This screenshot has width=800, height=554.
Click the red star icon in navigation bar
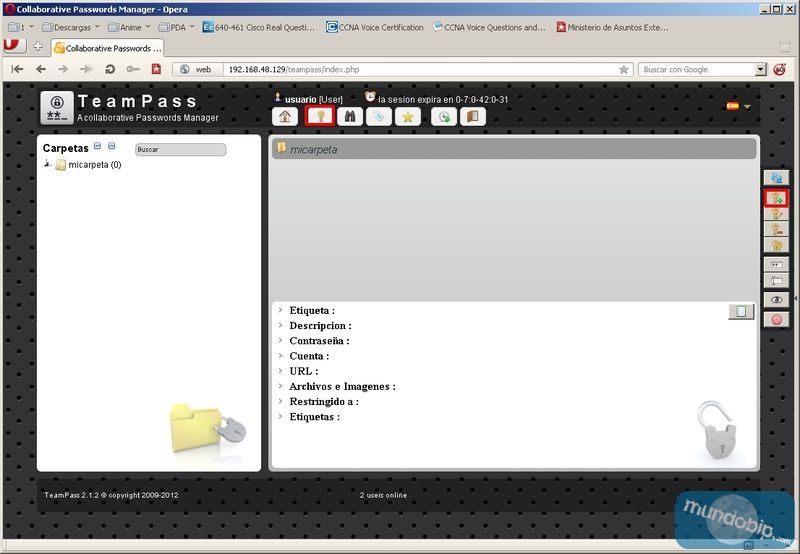pyautogui.click(x=156, y=69)
